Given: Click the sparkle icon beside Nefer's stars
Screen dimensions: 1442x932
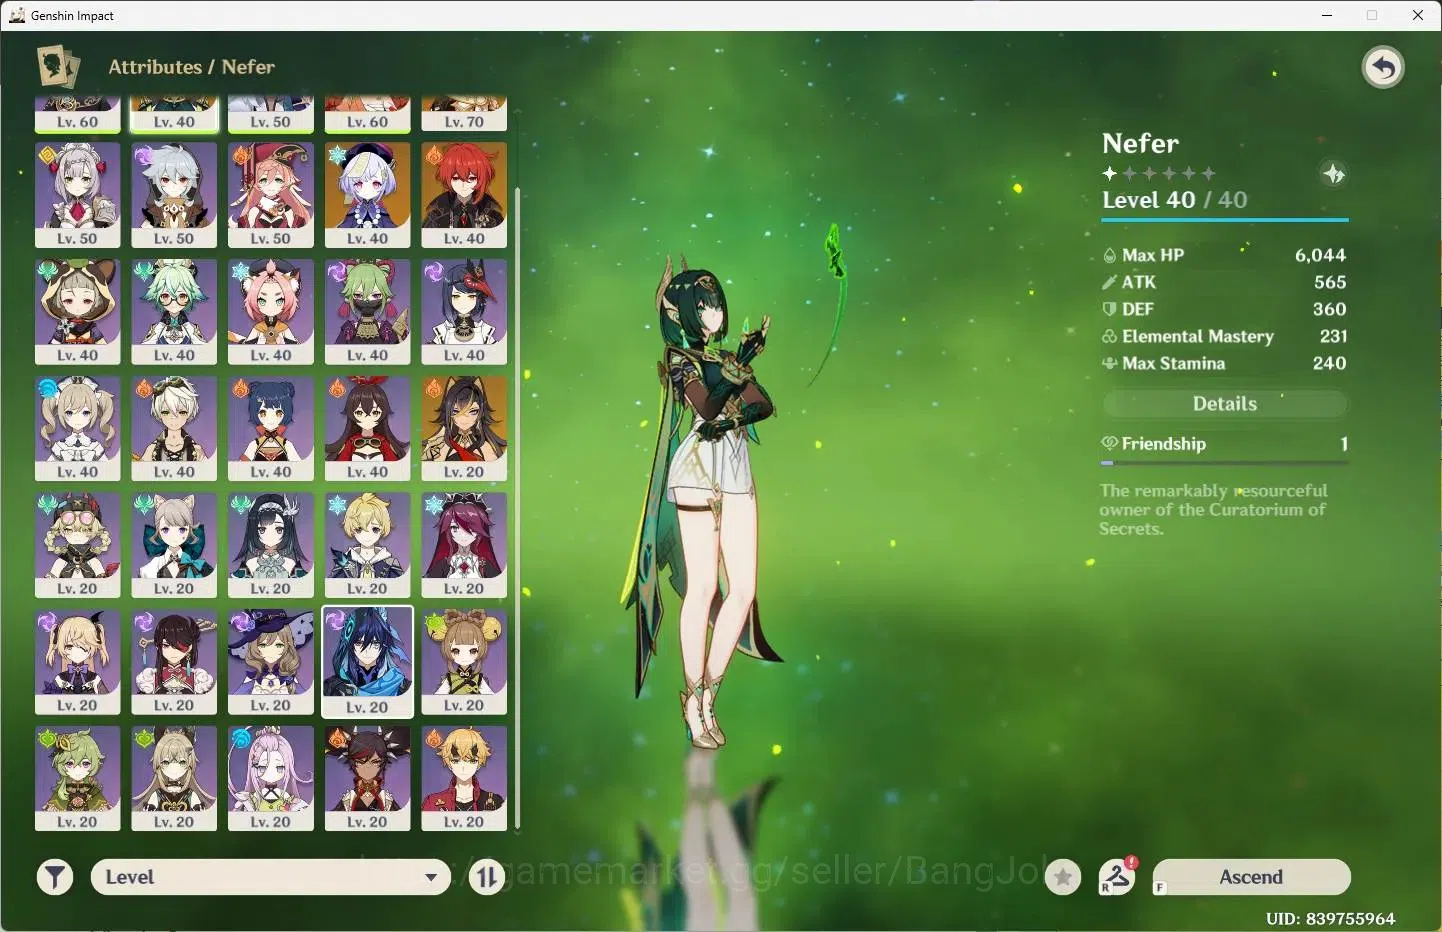Looking at the screenshot, I should [x=1333, y=174].
